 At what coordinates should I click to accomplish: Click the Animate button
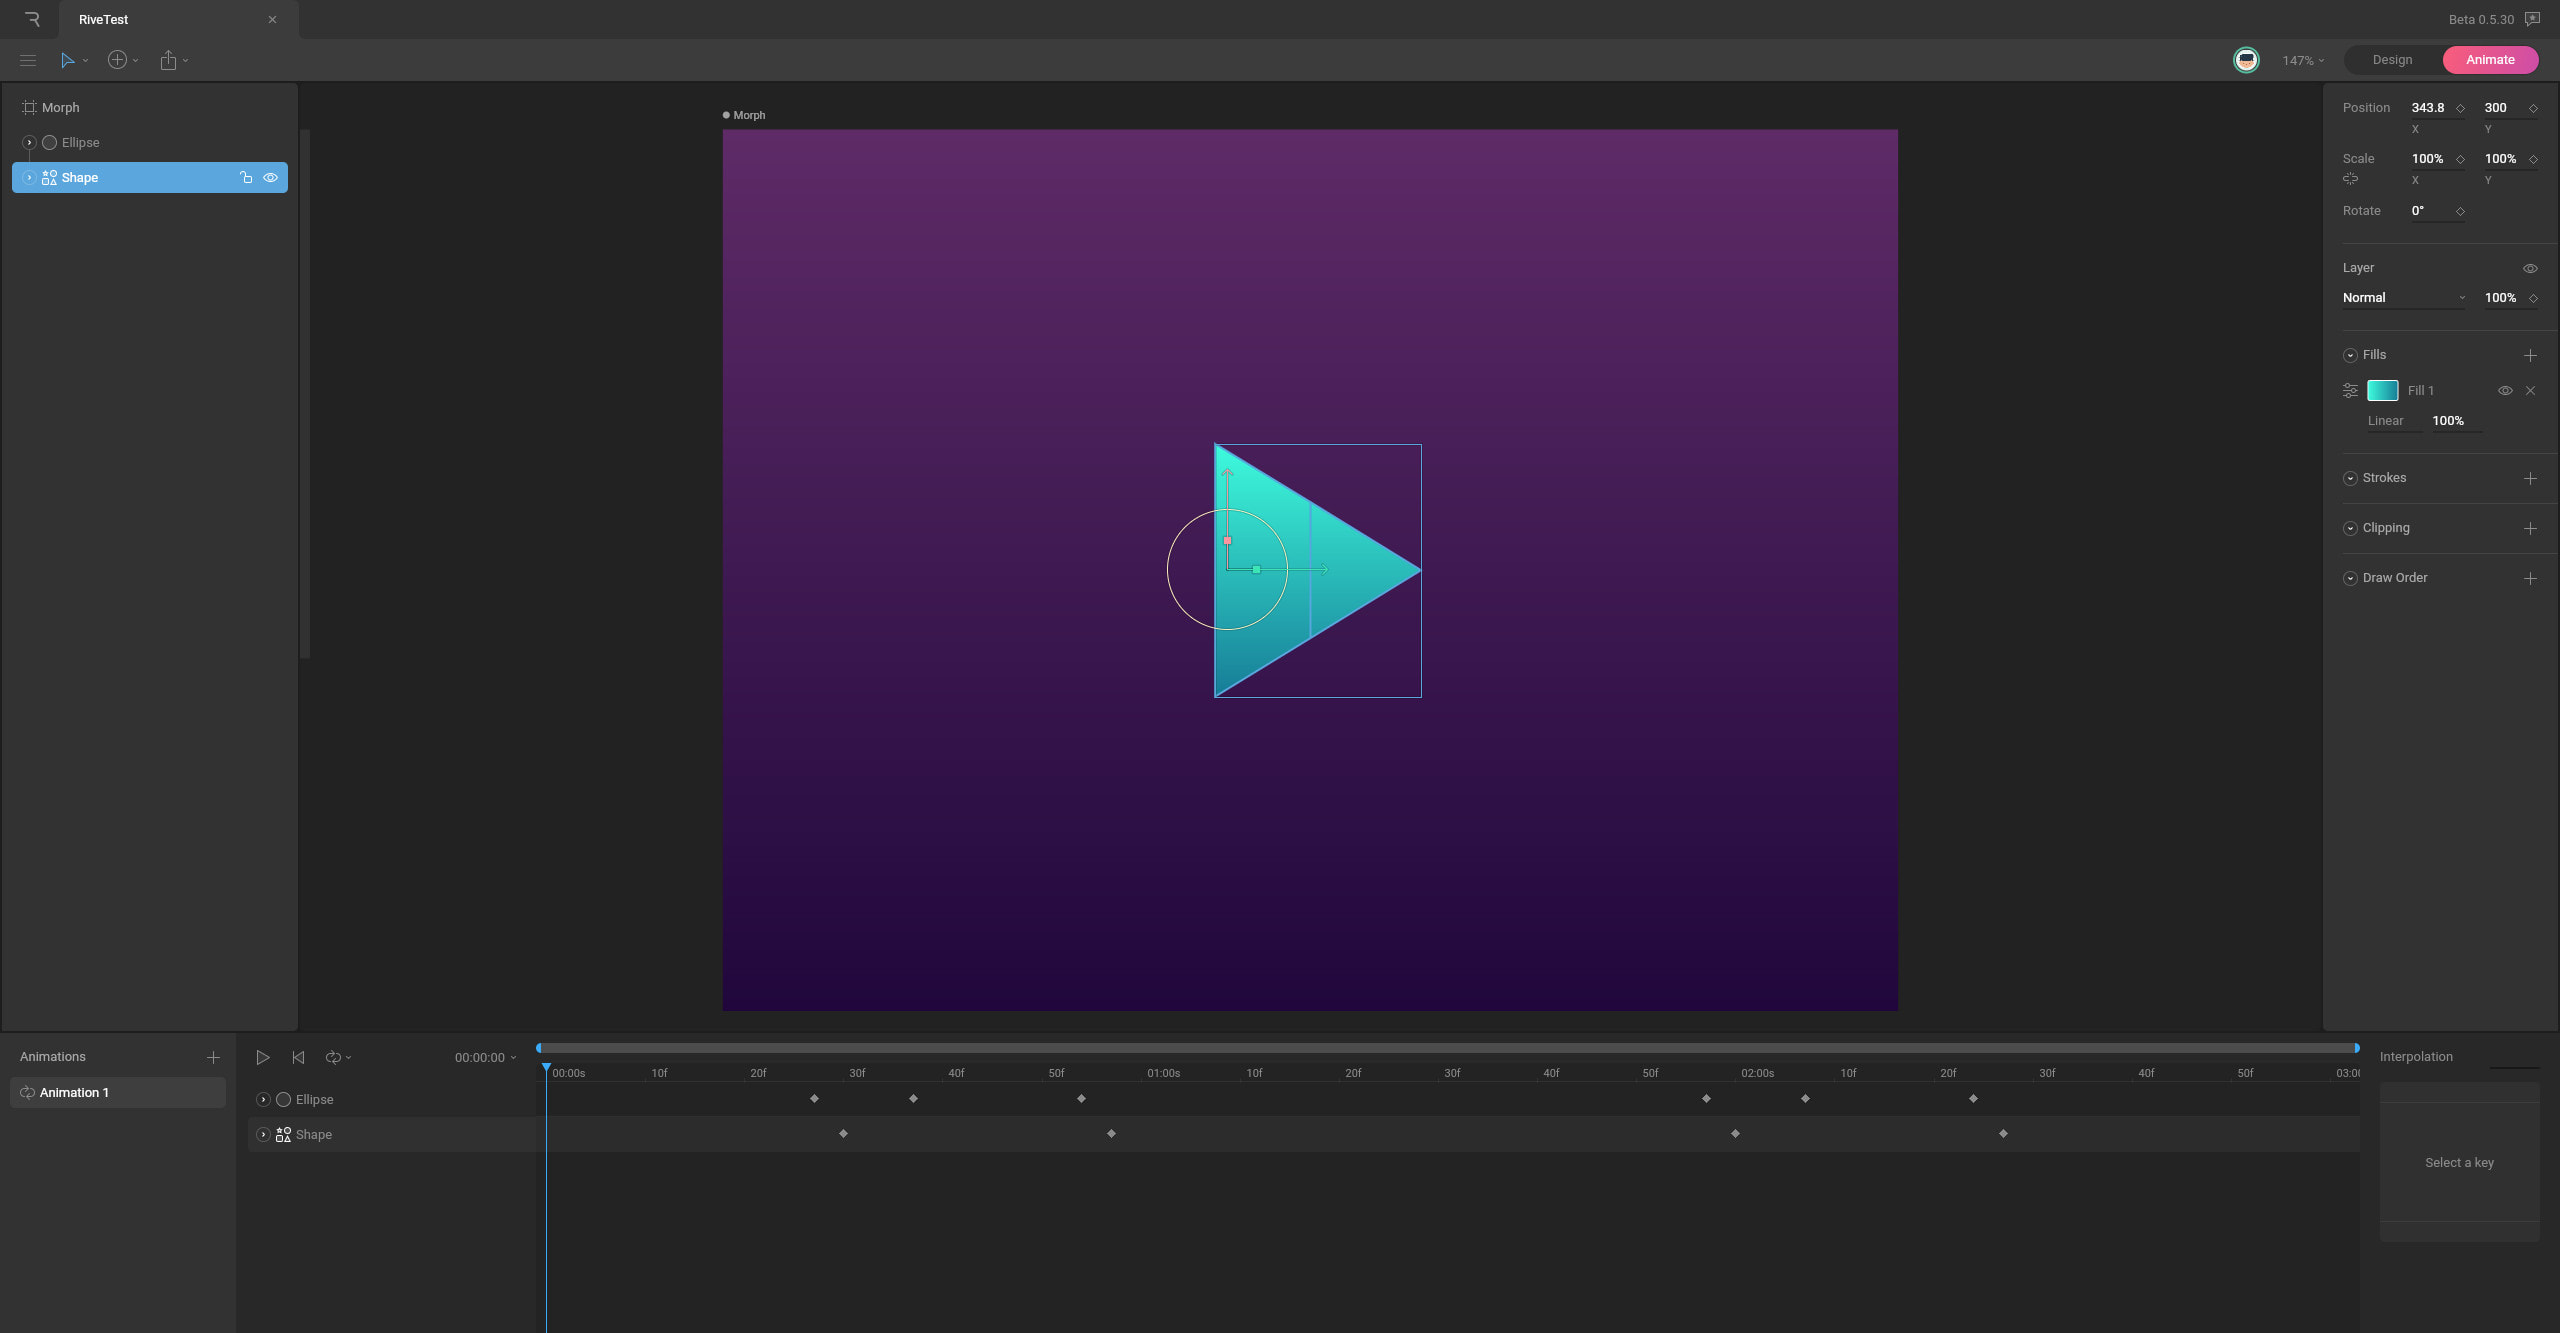(2489, 60)
